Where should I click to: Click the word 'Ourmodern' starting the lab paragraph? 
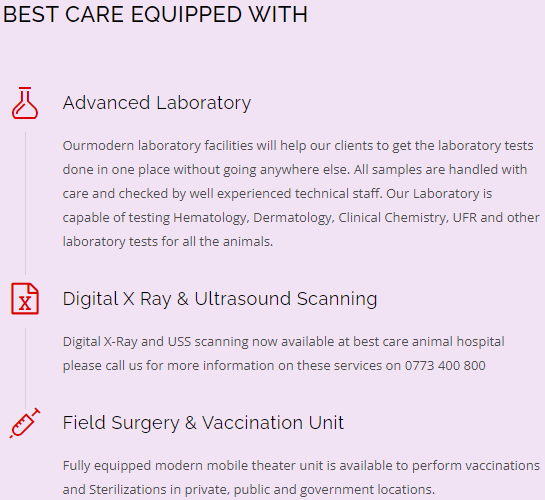[98, 146]
